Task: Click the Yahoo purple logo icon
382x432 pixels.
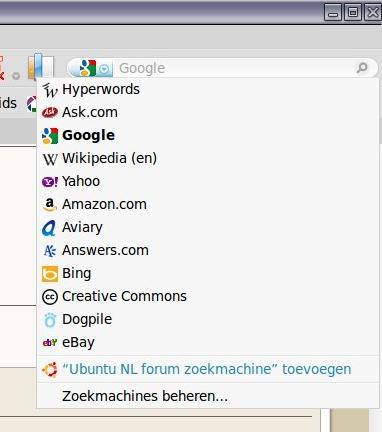Action: point(50,182)
